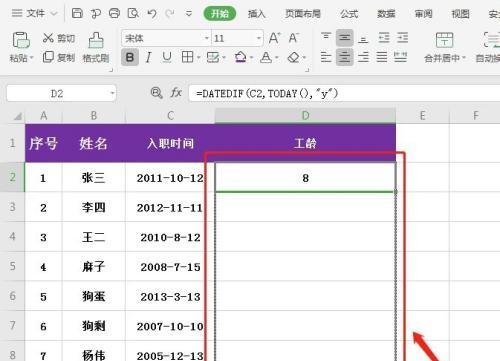Click the export to PDF icon
The height and width of the screenshot is (361, 500).
96,14
